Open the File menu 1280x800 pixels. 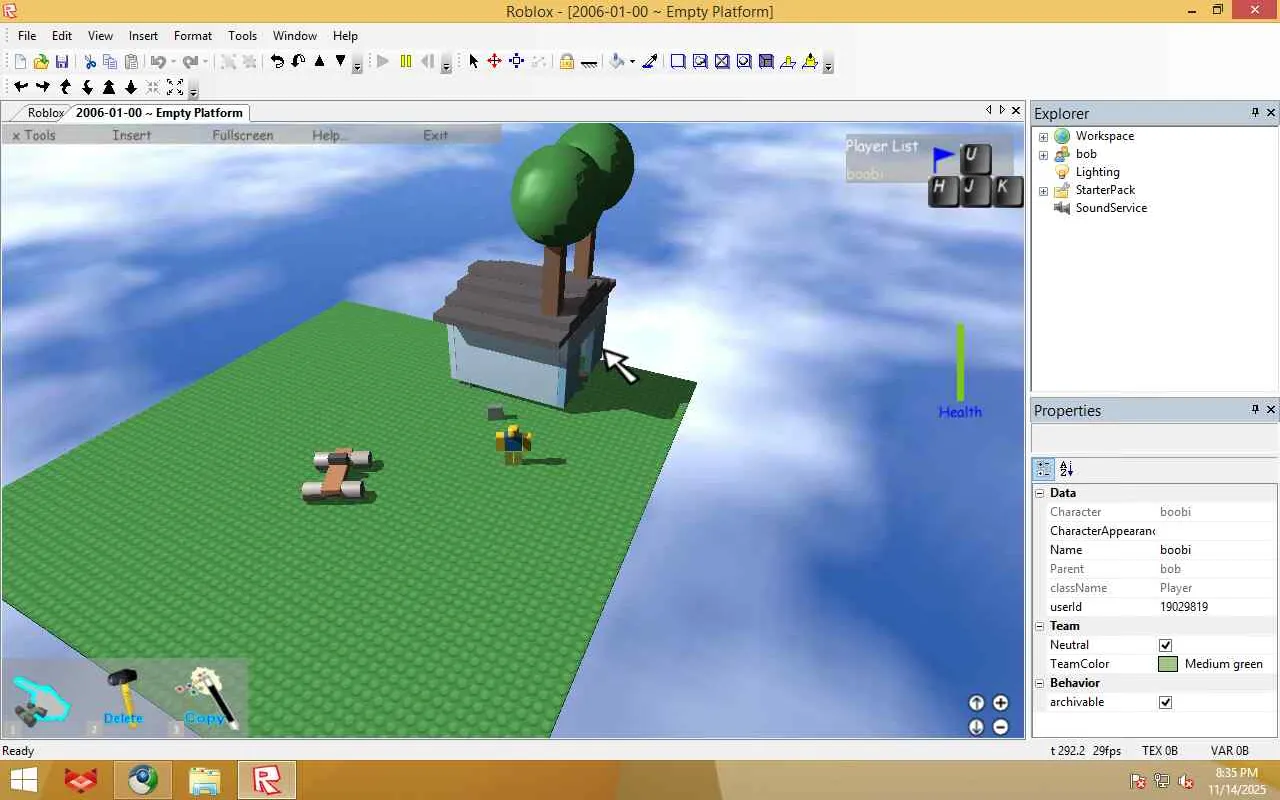click(x=27, y=35)
